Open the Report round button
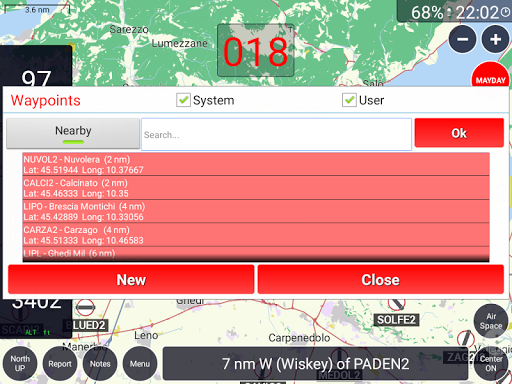512x384 pixels. tap(60, 363)
